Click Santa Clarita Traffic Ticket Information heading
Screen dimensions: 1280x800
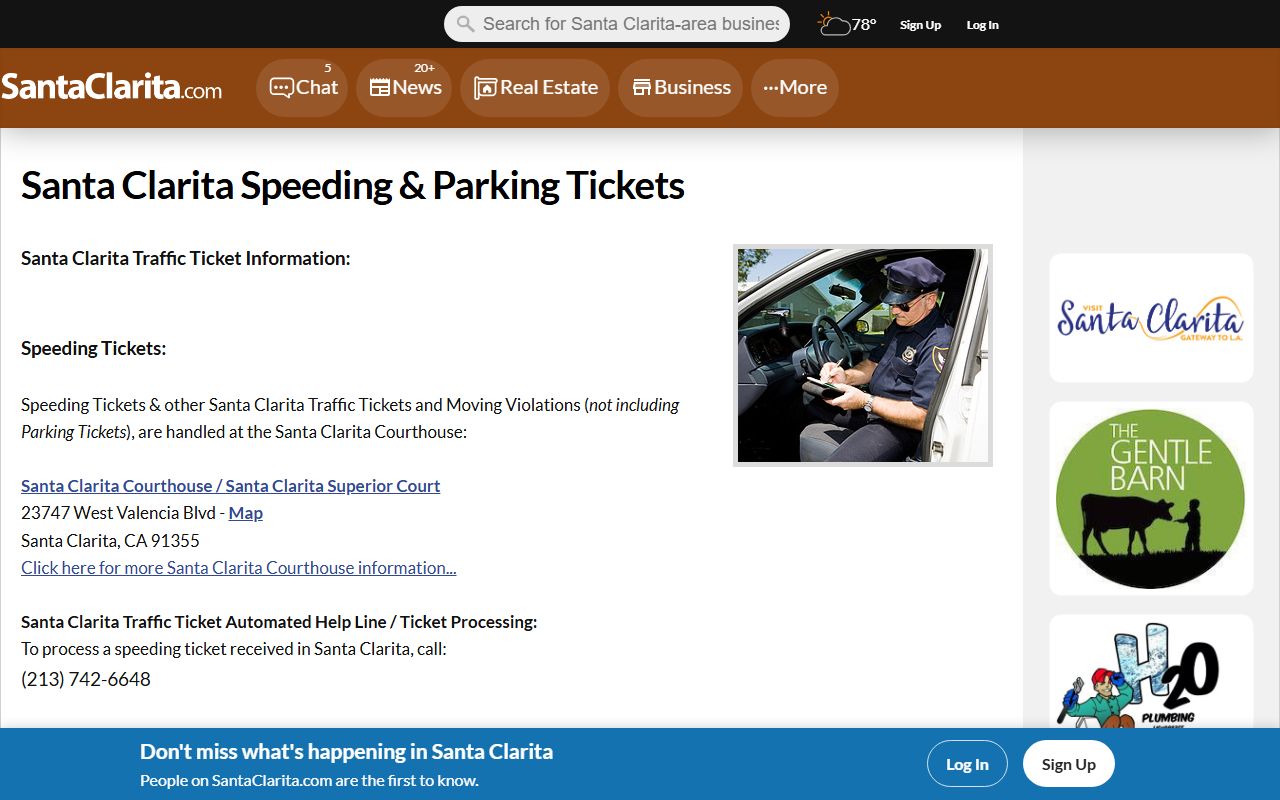[186, 259]
